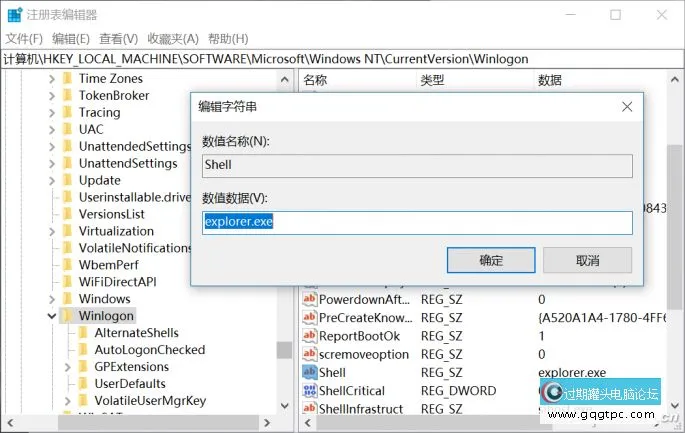Click the Winlogon folder icon
685x433 pixels.
(x=67, y=316)
